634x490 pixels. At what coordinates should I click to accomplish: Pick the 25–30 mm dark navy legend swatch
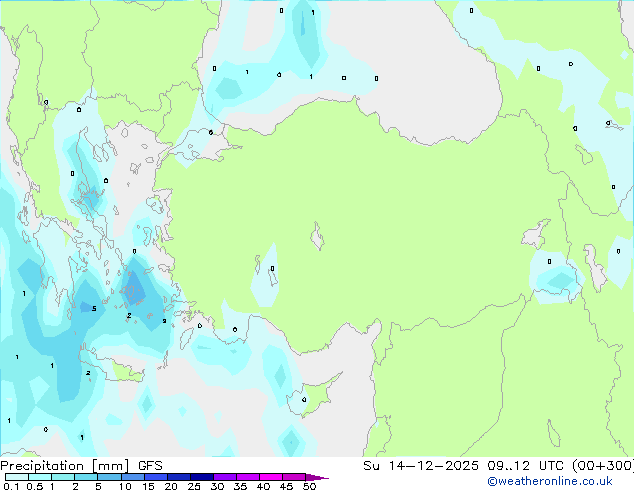pyautogui.click(x=201, y=477)
